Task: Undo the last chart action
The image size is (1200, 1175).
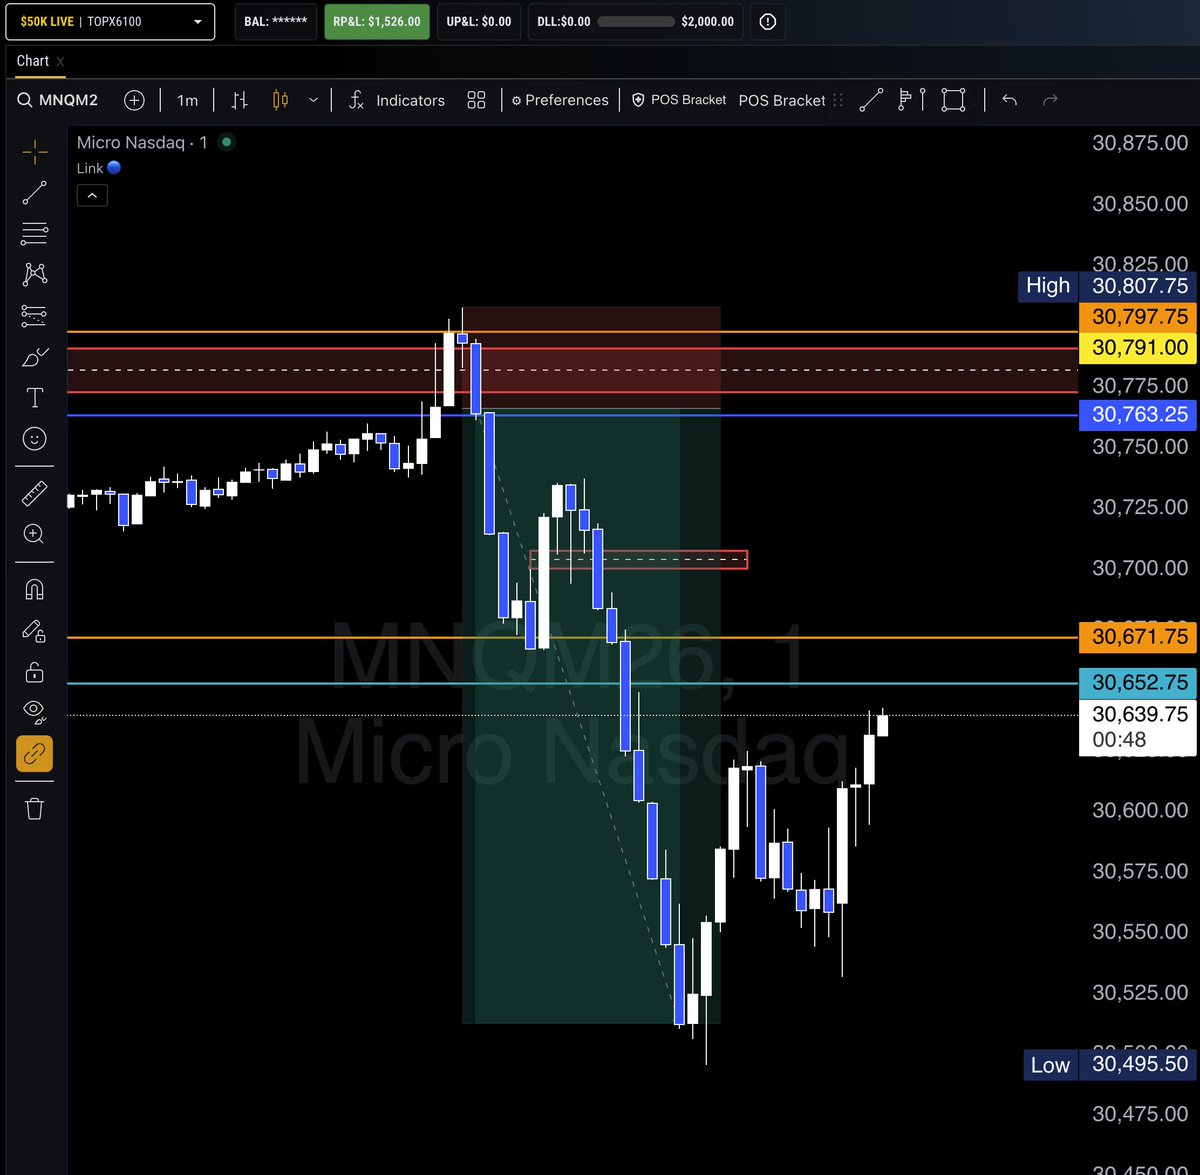Action: [1009, 100]
